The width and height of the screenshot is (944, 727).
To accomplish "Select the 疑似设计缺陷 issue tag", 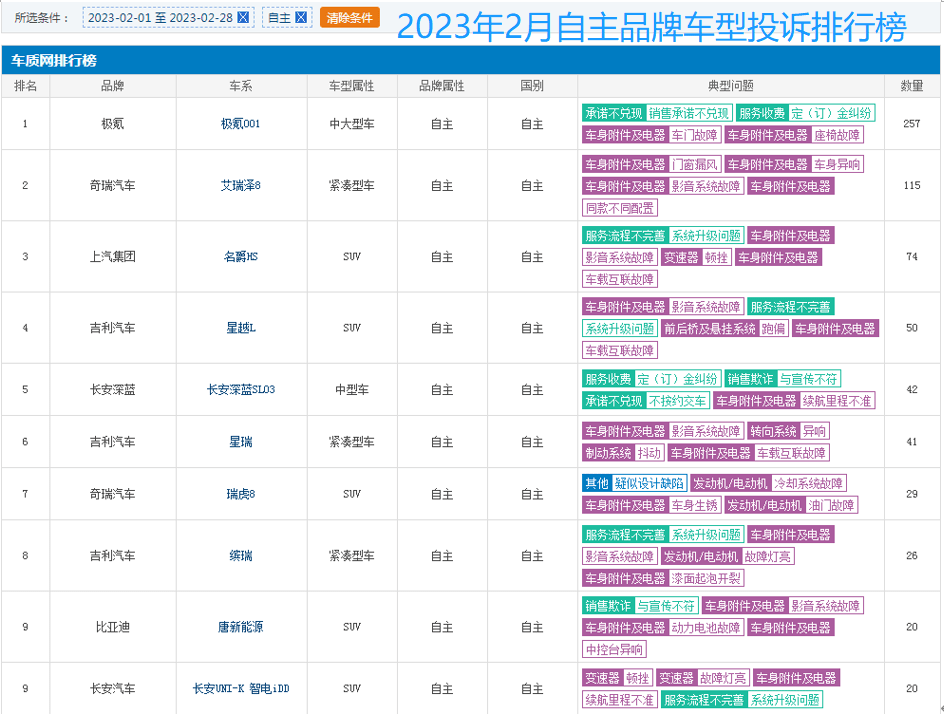I will tap(649, 483).
